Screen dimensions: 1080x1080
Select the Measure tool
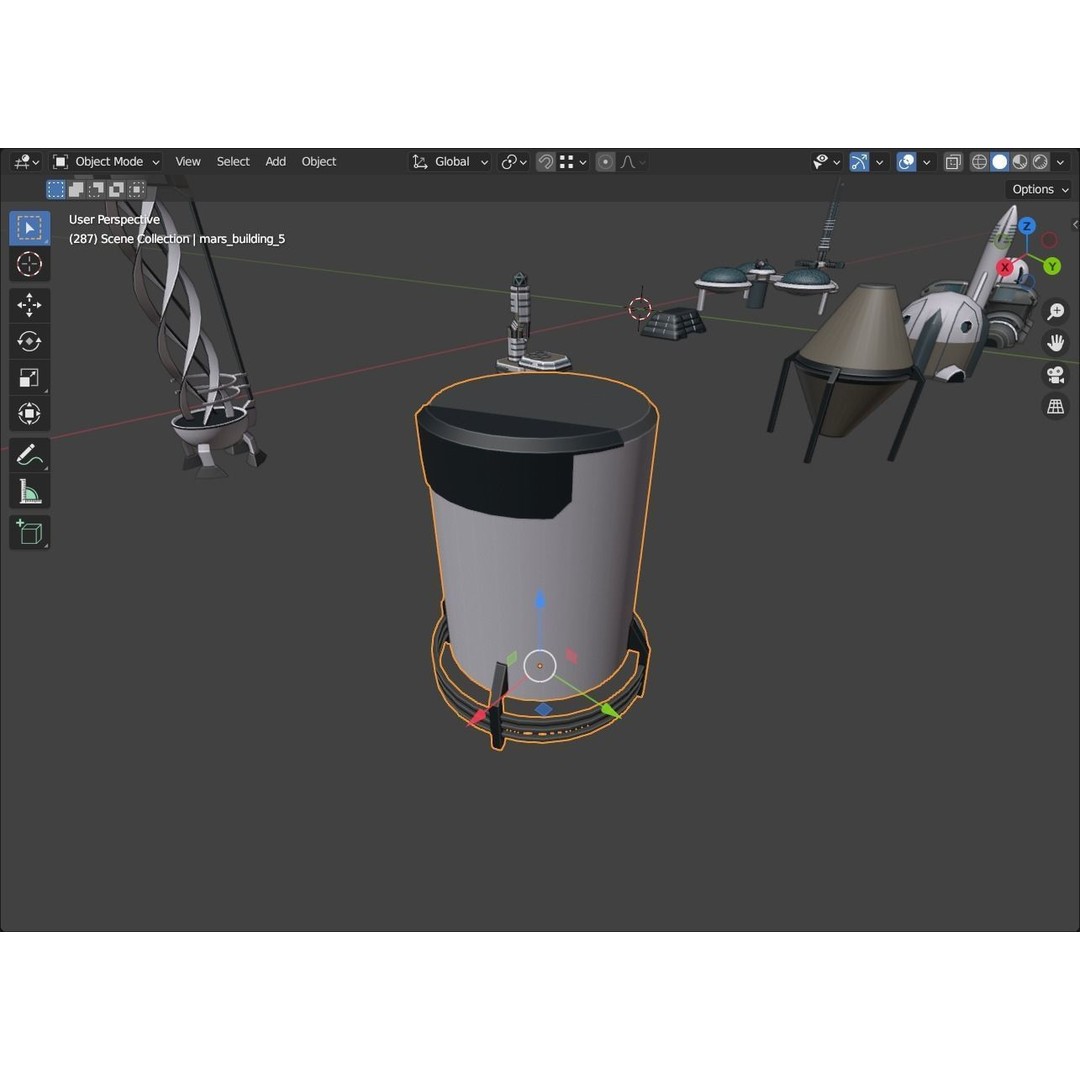tap(29, 490)
